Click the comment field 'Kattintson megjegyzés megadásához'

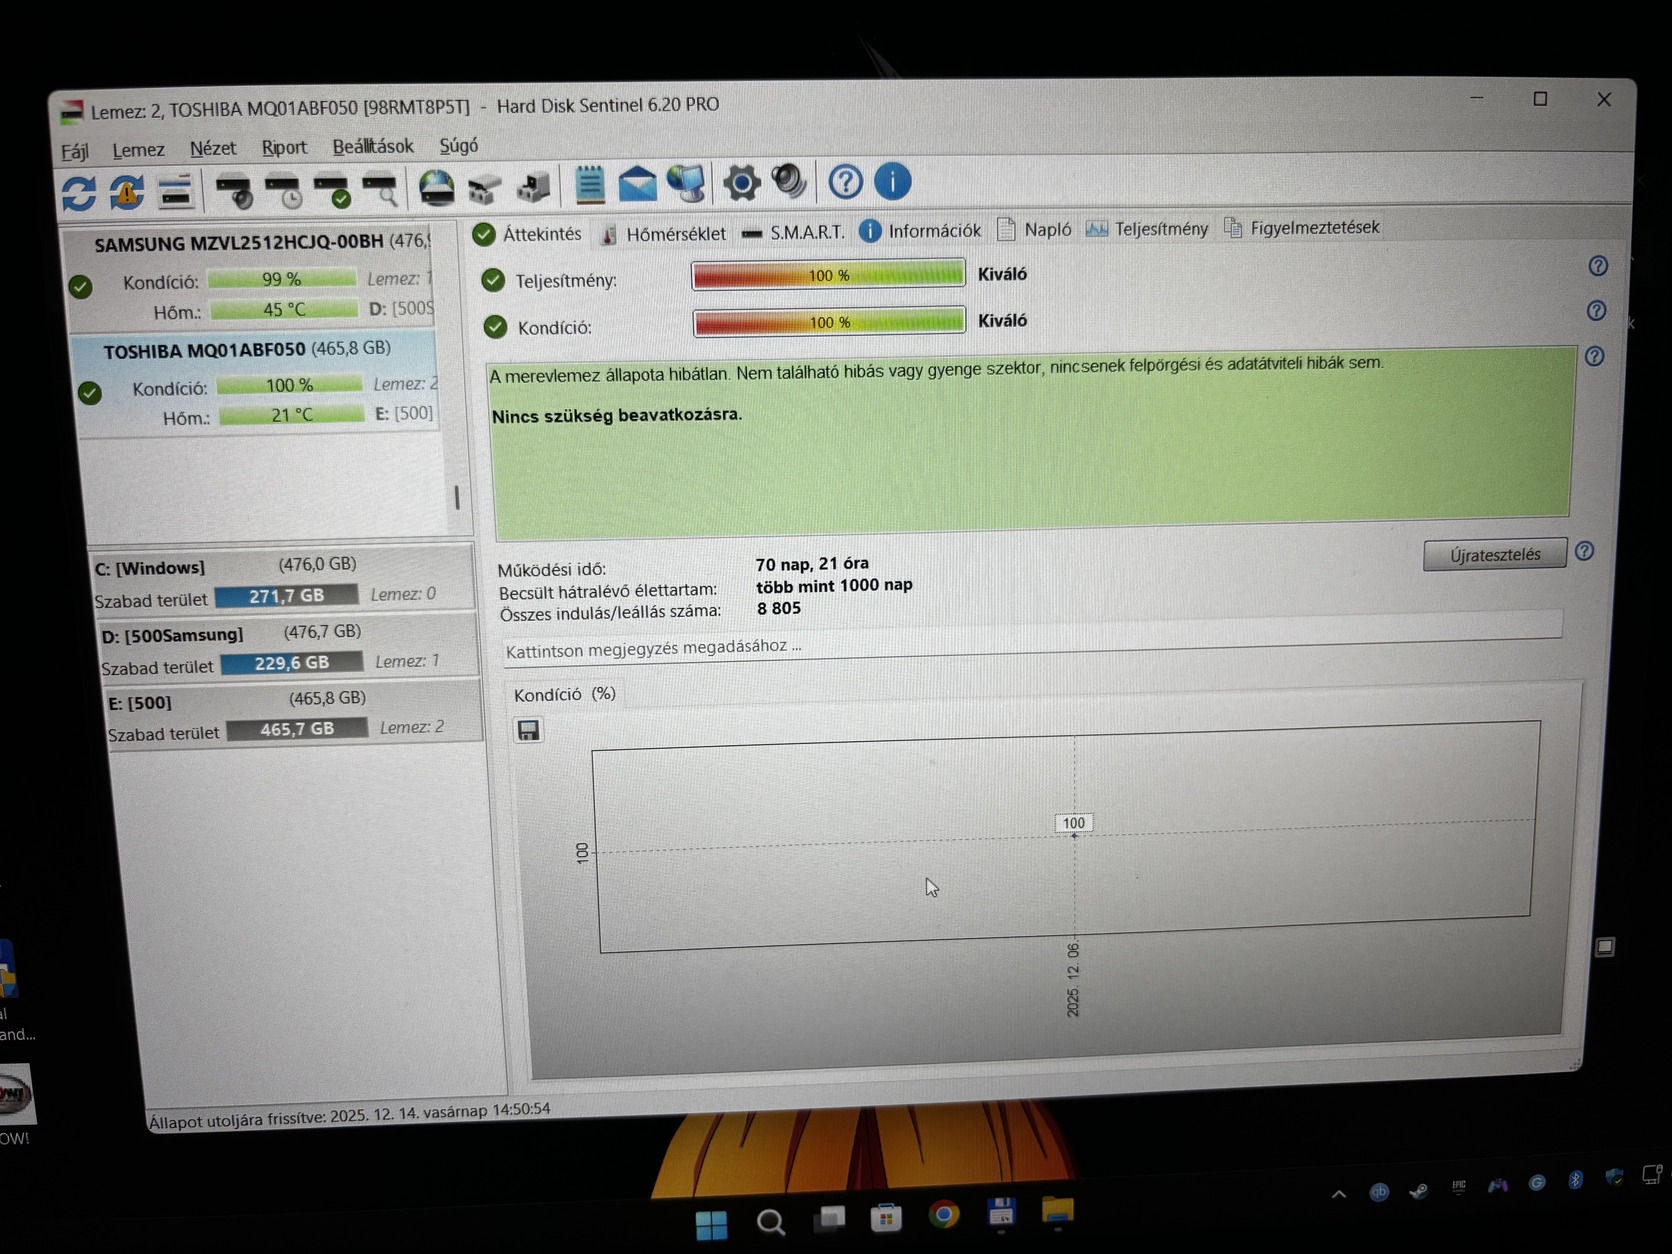tap(1032, 640)
